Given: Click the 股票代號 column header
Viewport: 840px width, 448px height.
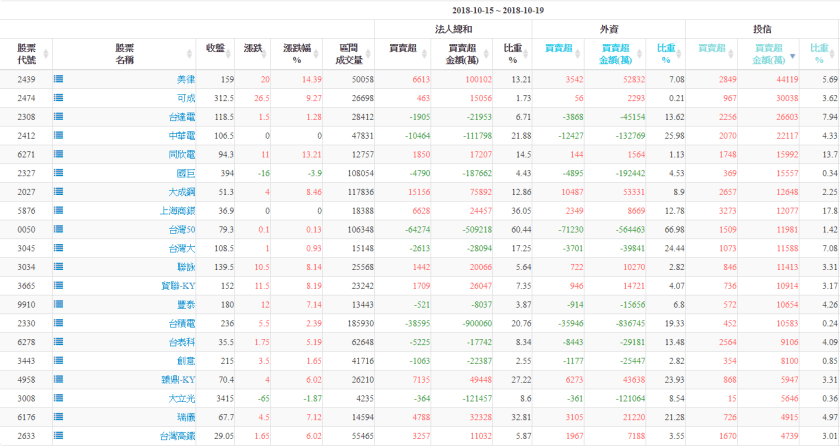Looking at the screenshot, I should [x=26, y=54].
